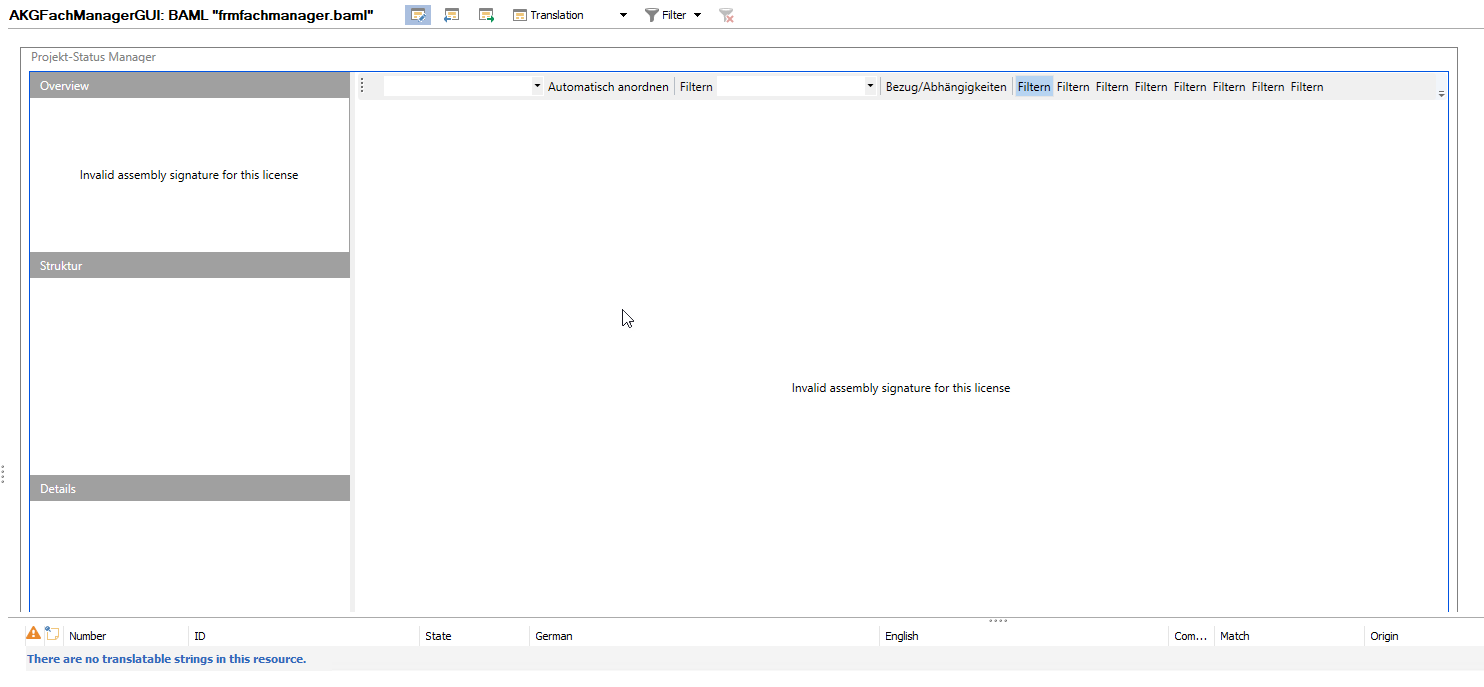Open the Filter dropdown arrow

(x=698, y=15)
